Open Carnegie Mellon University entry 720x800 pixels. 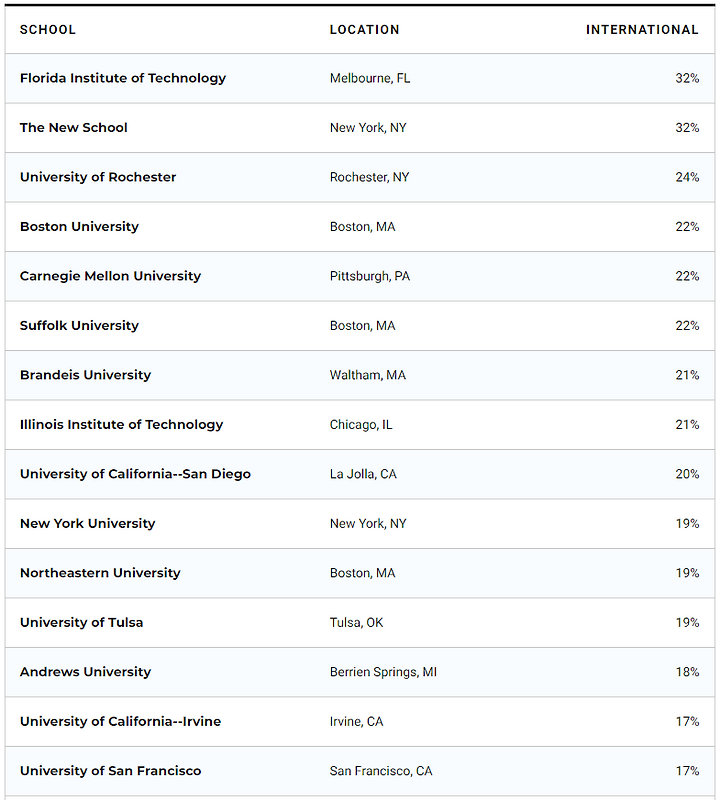(x=110, y=276)
